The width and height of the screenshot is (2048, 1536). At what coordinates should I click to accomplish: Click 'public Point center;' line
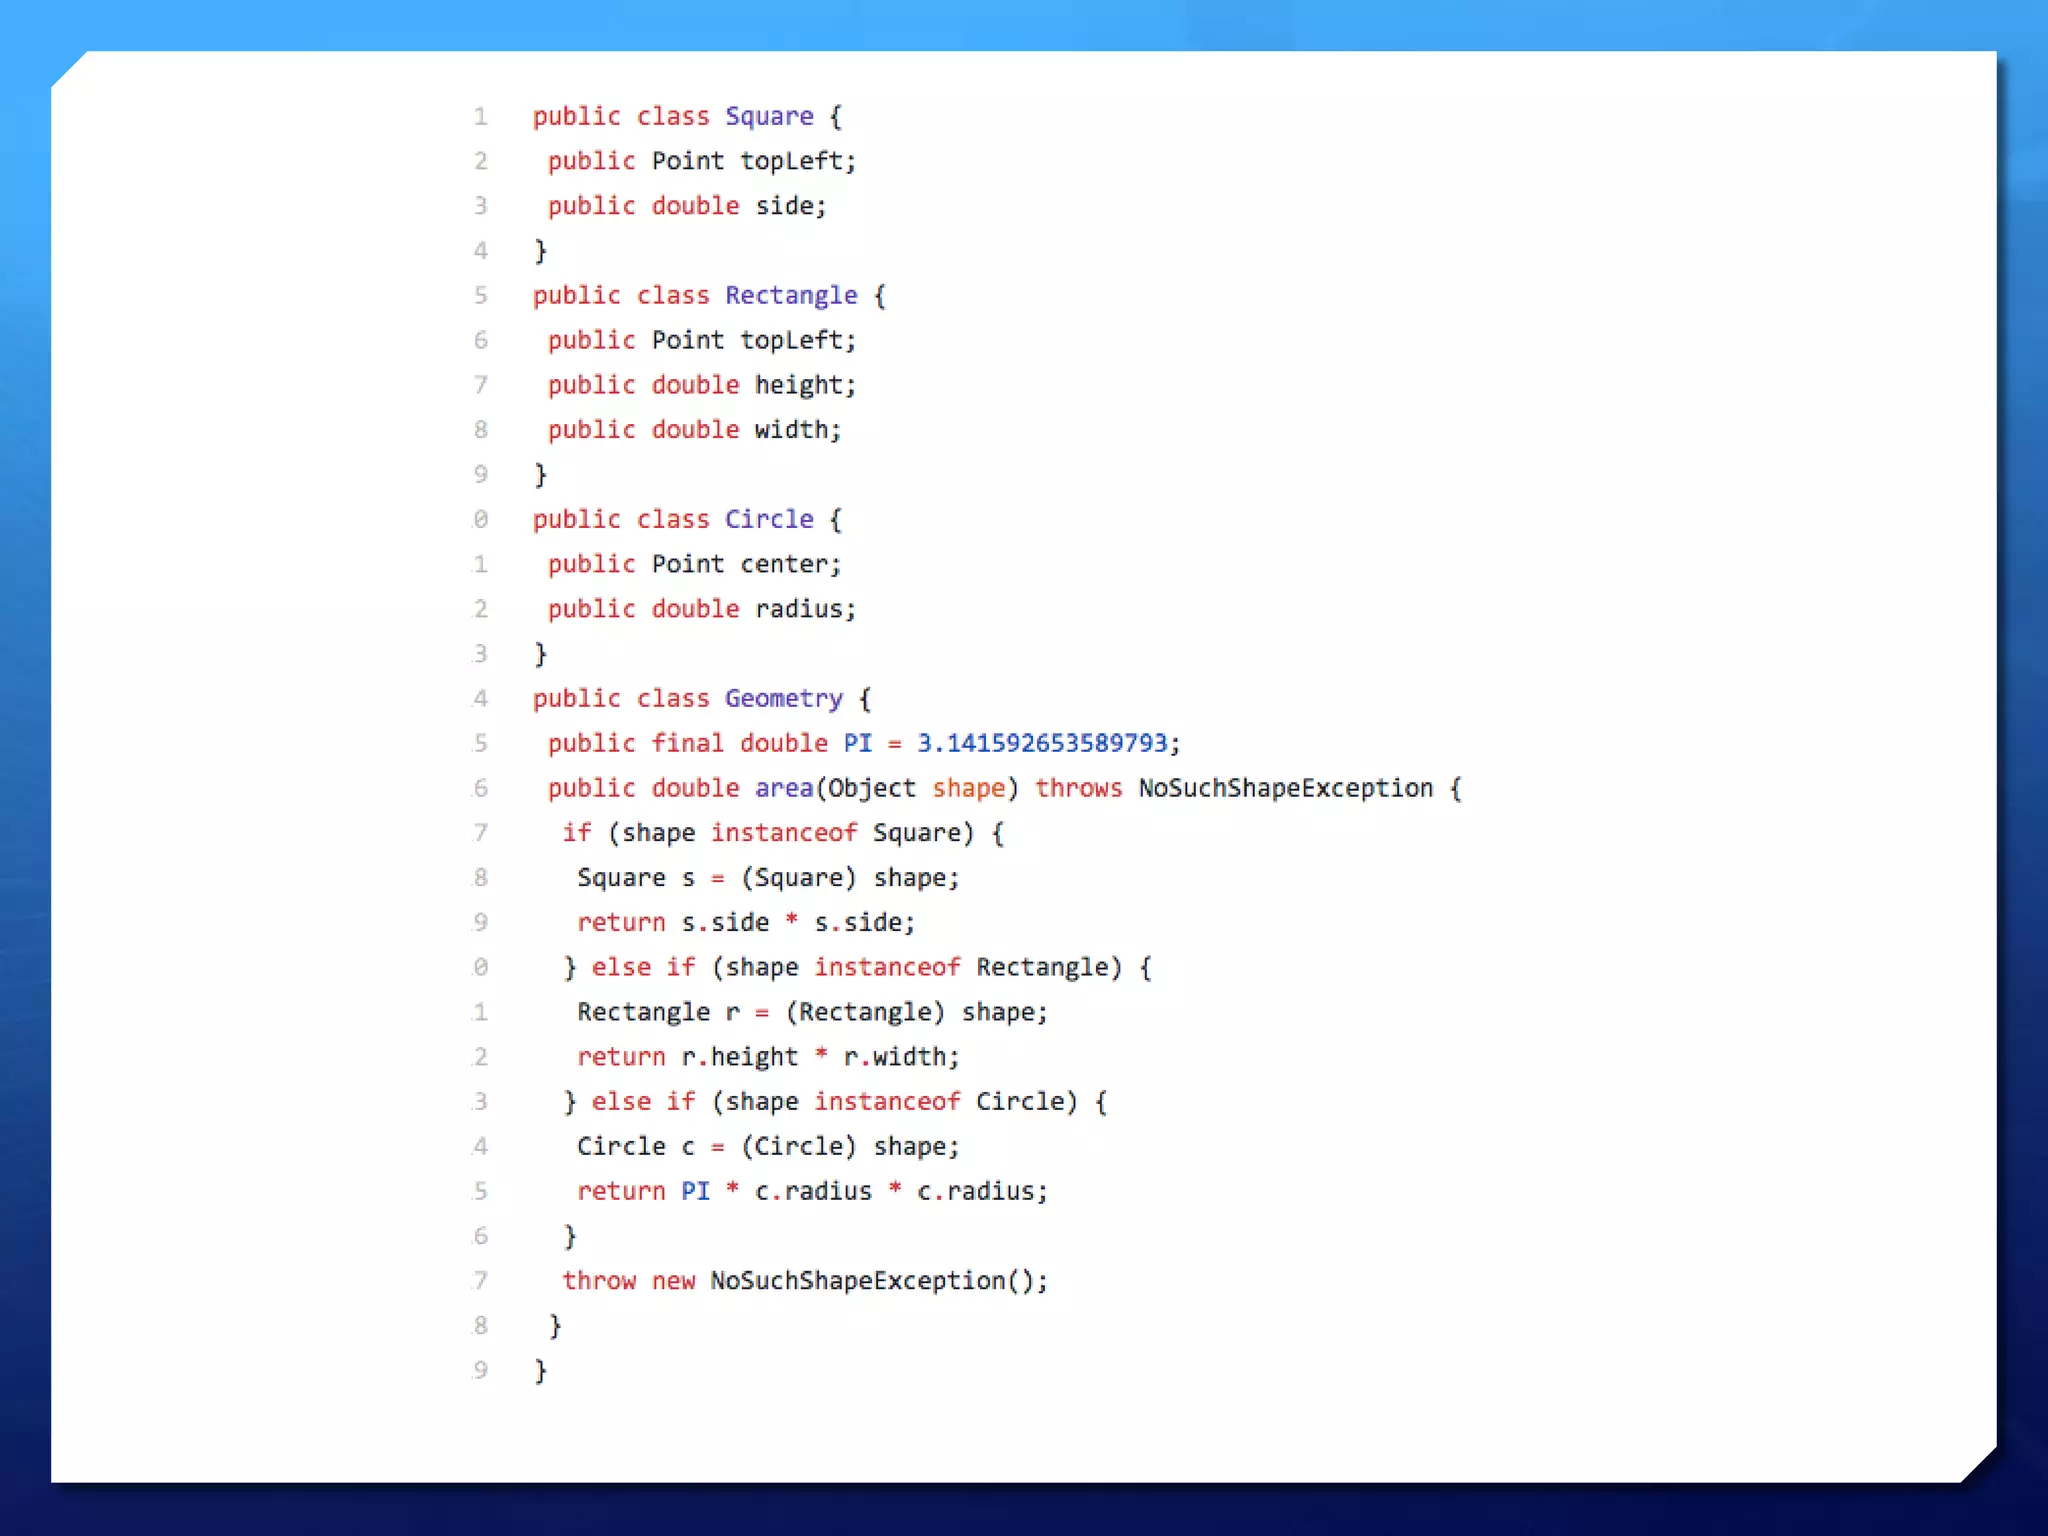point(694,564)
